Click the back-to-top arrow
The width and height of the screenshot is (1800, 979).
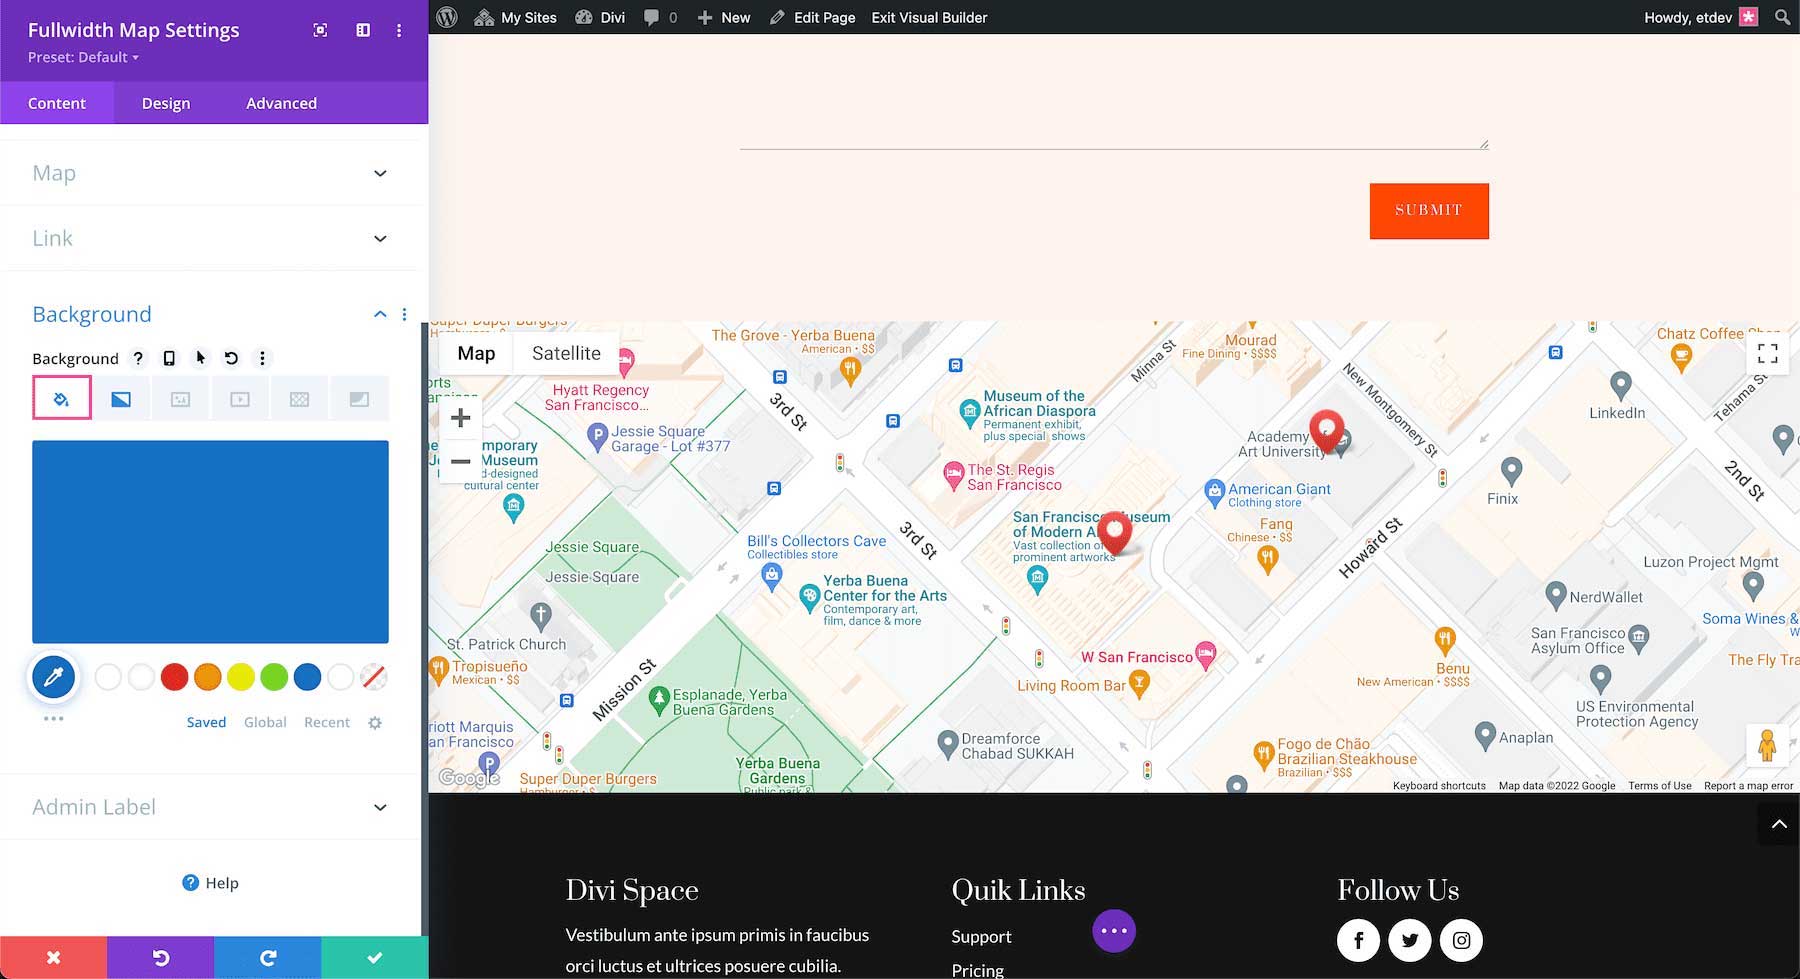tap(1779, 823)
